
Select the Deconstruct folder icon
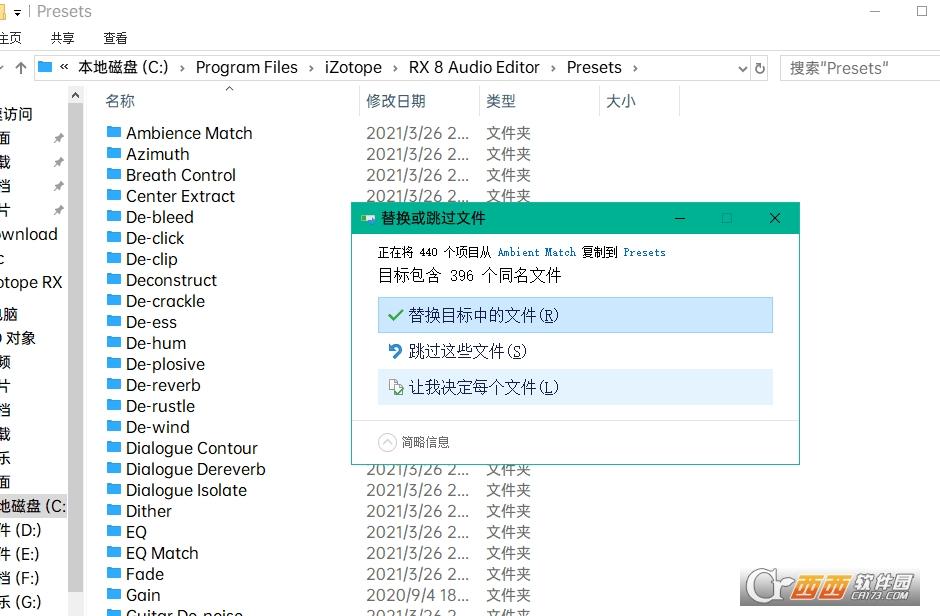click(x=114, y=279)
